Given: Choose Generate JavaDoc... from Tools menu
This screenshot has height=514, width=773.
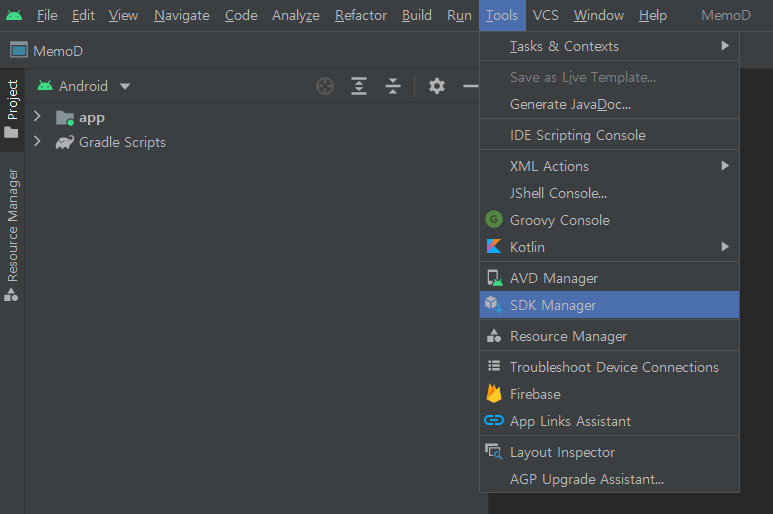Looking at the screenshot, I should tap(609, 104).
